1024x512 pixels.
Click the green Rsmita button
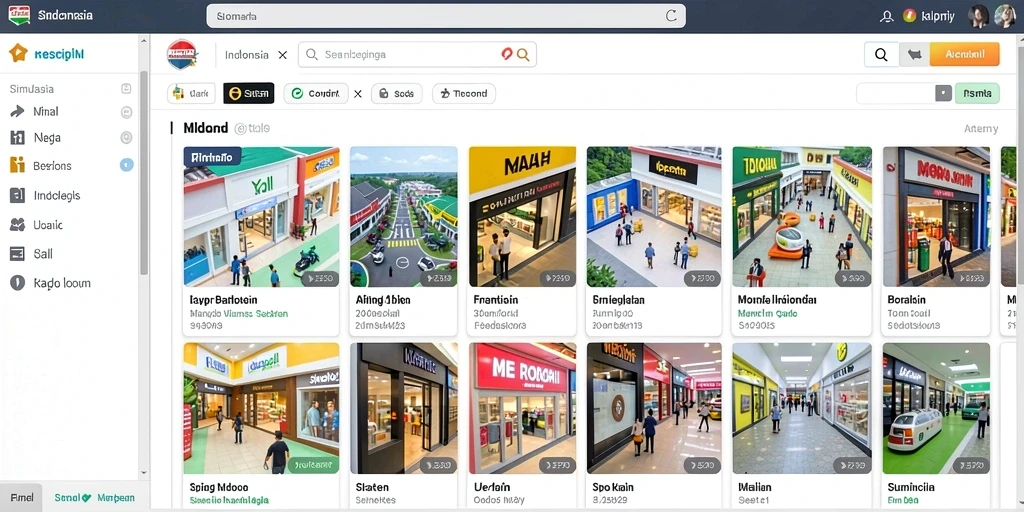tap(977, 93)
